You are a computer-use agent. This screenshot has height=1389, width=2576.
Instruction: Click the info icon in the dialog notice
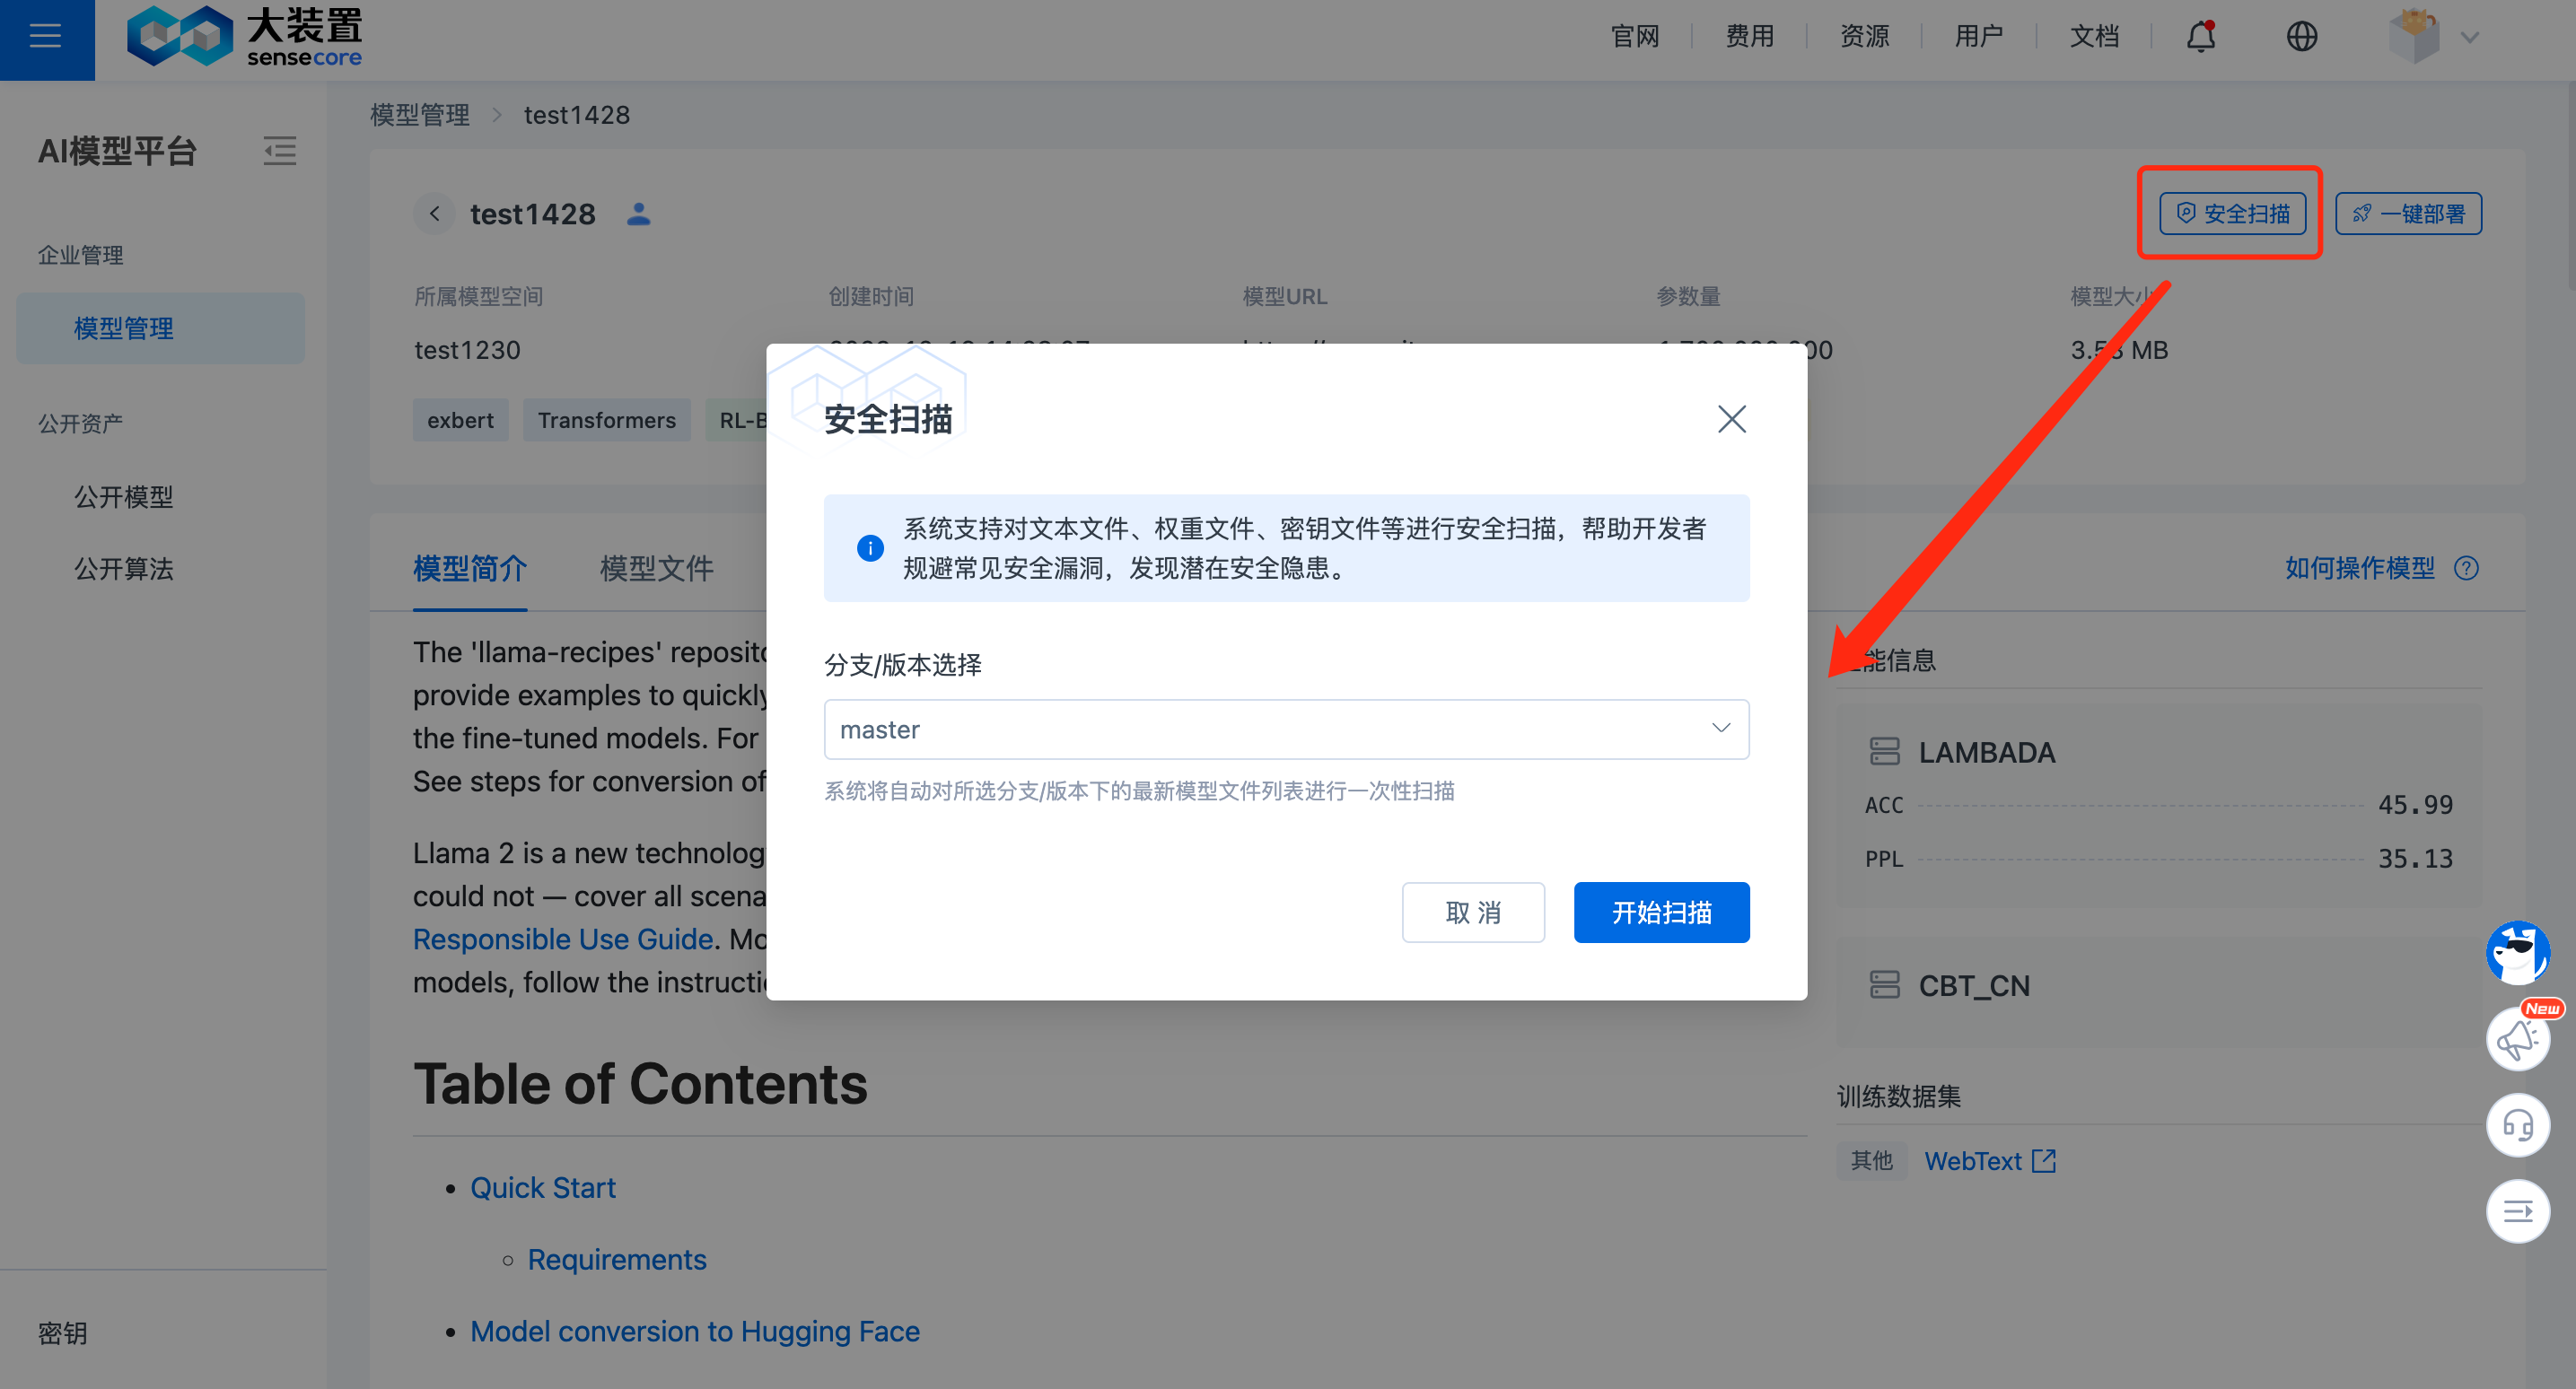[870, 548]
